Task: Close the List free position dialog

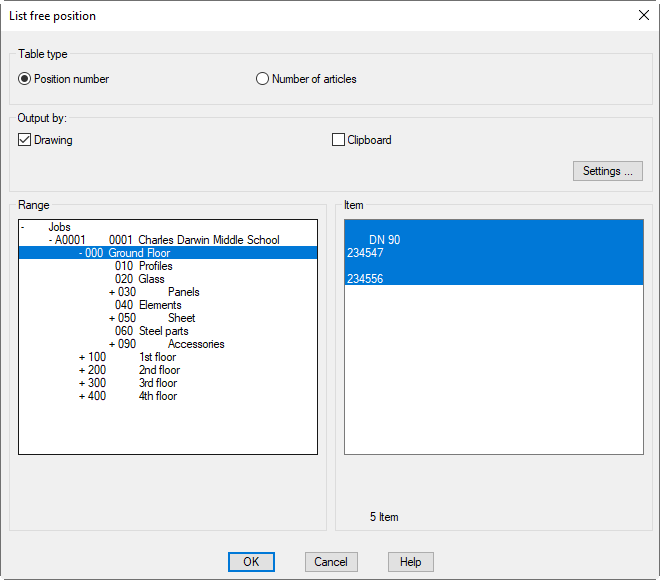Action: (x=643, y=15)
